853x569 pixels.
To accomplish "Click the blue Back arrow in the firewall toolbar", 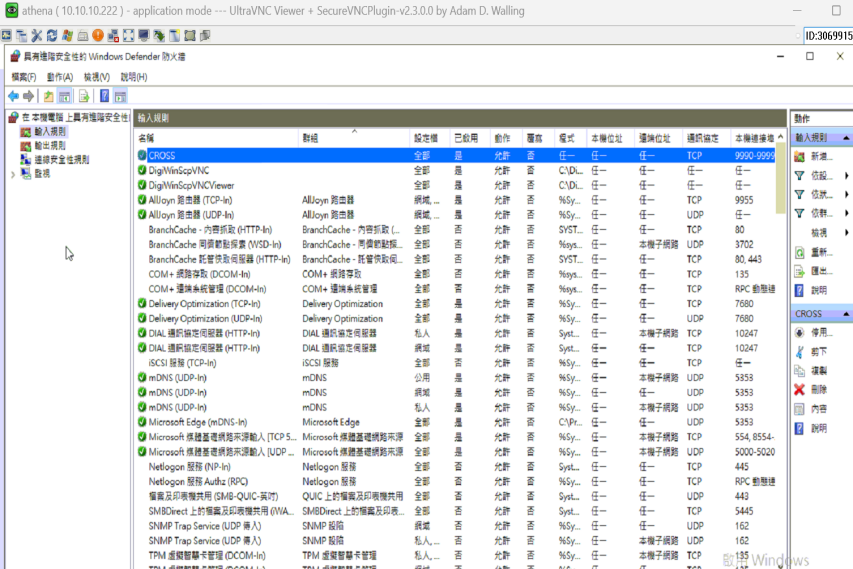I will click(14, 96).
